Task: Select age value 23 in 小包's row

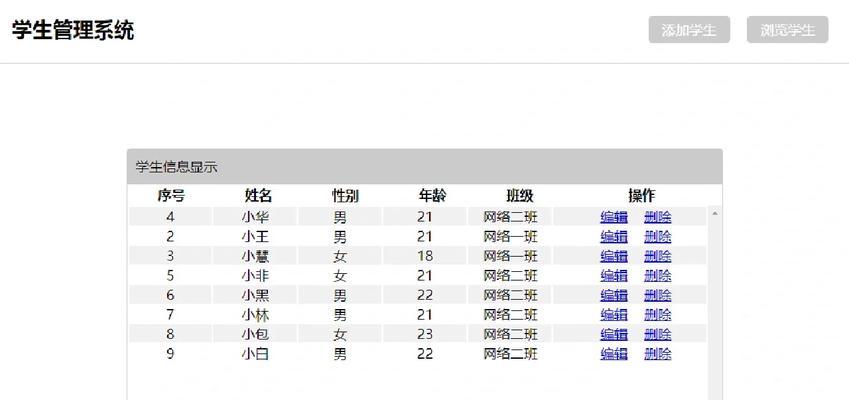Action: [425, 334]
